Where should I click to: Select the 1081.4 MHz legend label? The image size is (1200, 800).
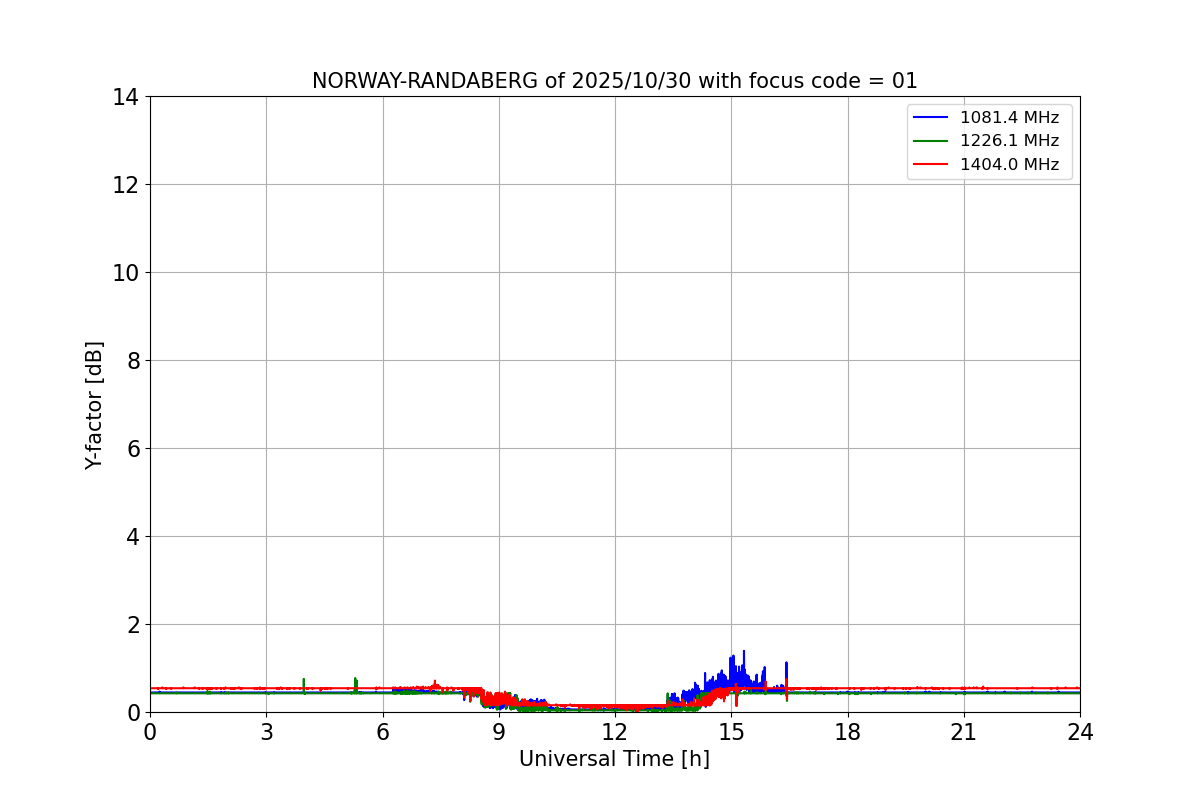pos(1009,118)
